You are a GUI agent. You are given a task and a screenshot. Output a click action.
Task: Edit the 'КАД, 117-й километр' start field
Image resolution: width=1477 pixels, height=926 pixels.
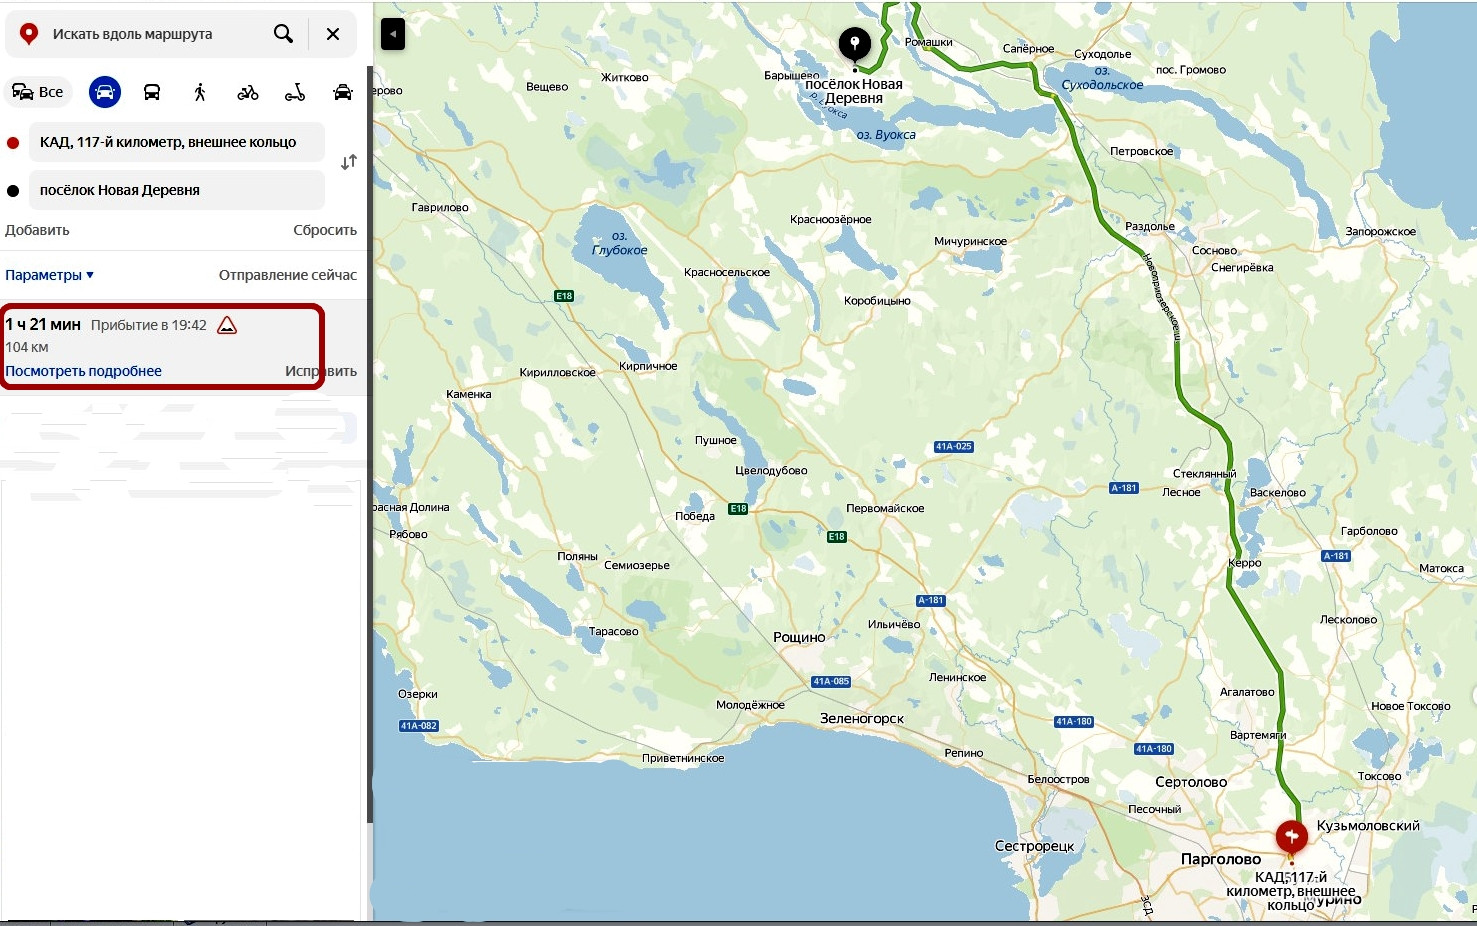tap(177, 142)
